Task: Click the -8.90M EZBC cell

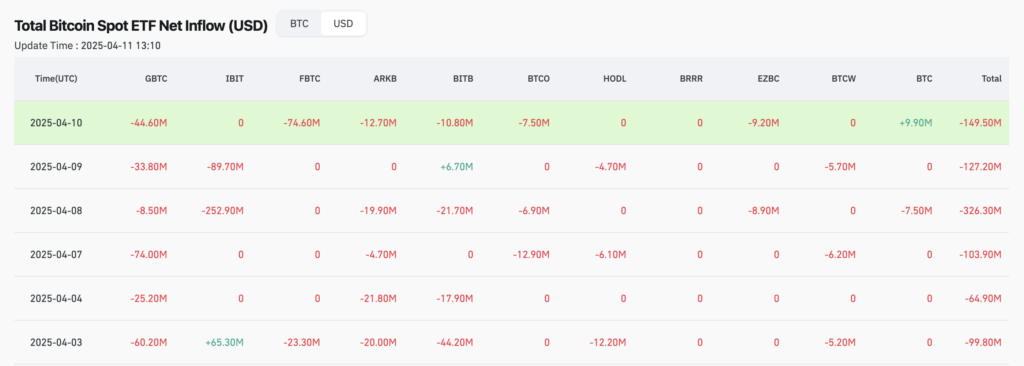Action: [x=763, y=210]
